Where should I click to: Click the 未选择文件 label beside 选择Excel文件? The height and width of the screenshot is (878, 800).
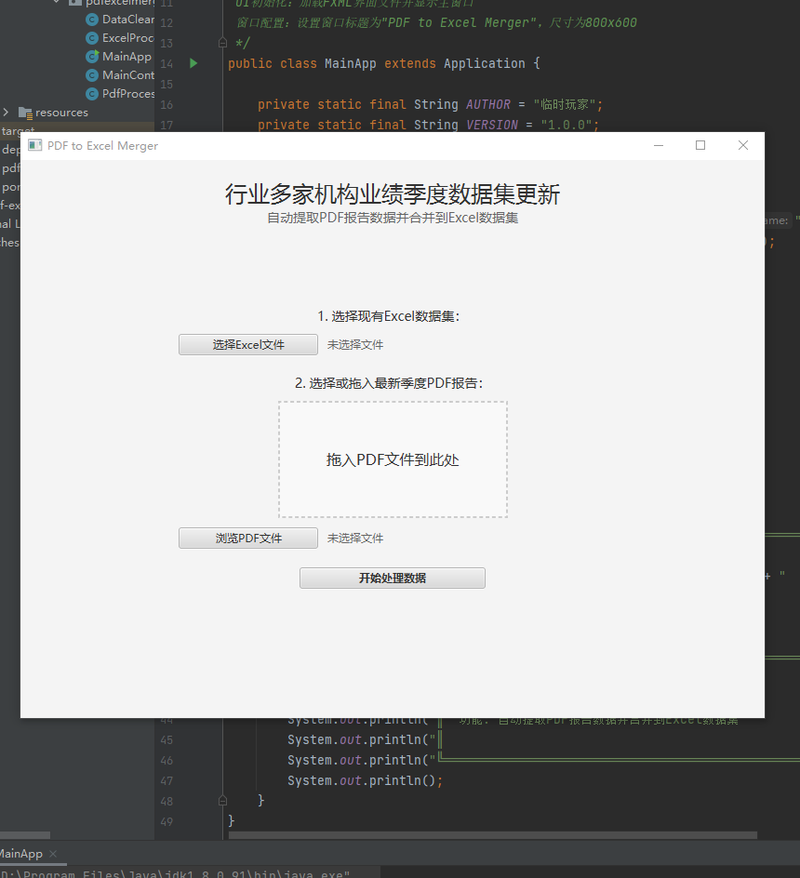(x=355, y=345)
